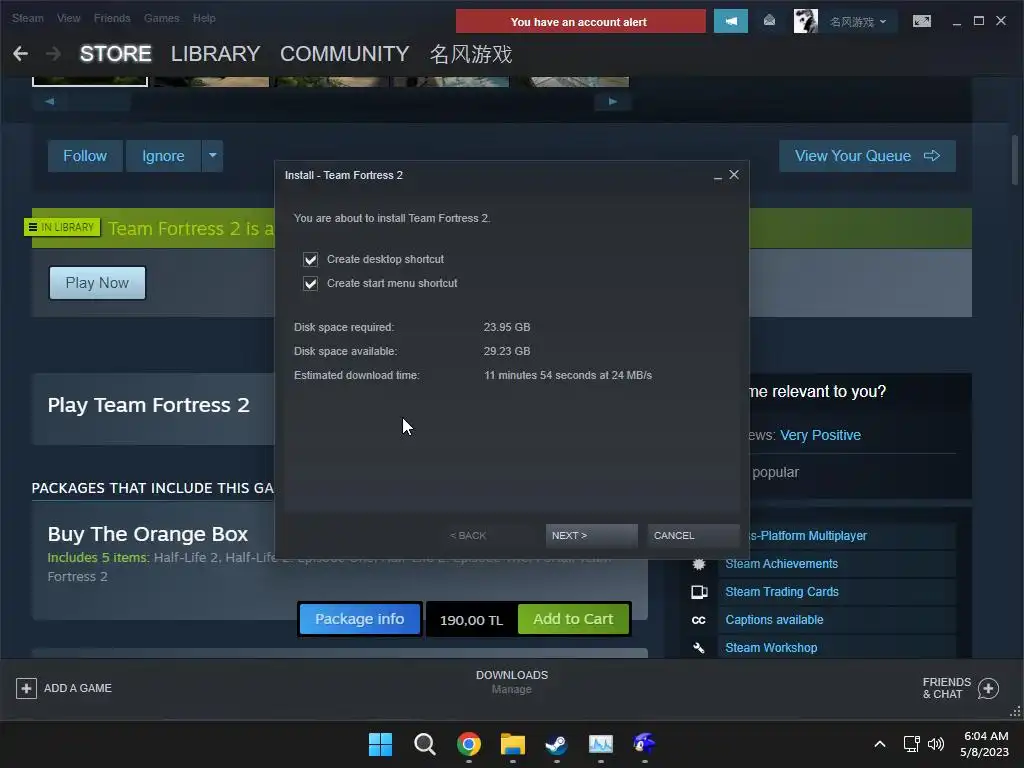The width and height of the screenshot is (1024, 768).
Task: Open the View menu
Action: 69,18
